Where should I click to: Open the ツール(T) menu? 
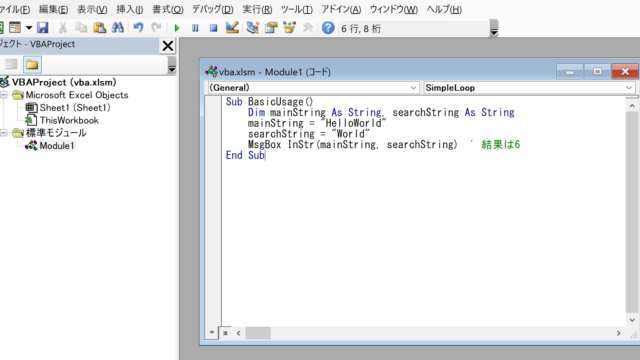pos(297,9)
